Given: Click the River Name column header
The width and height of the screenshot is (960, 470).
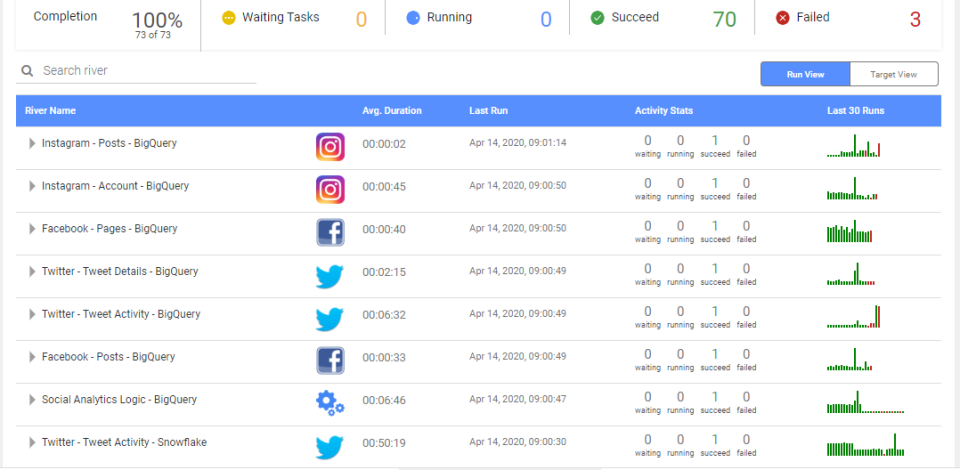Looking at the screenshot, I should (x=50, y=111).
